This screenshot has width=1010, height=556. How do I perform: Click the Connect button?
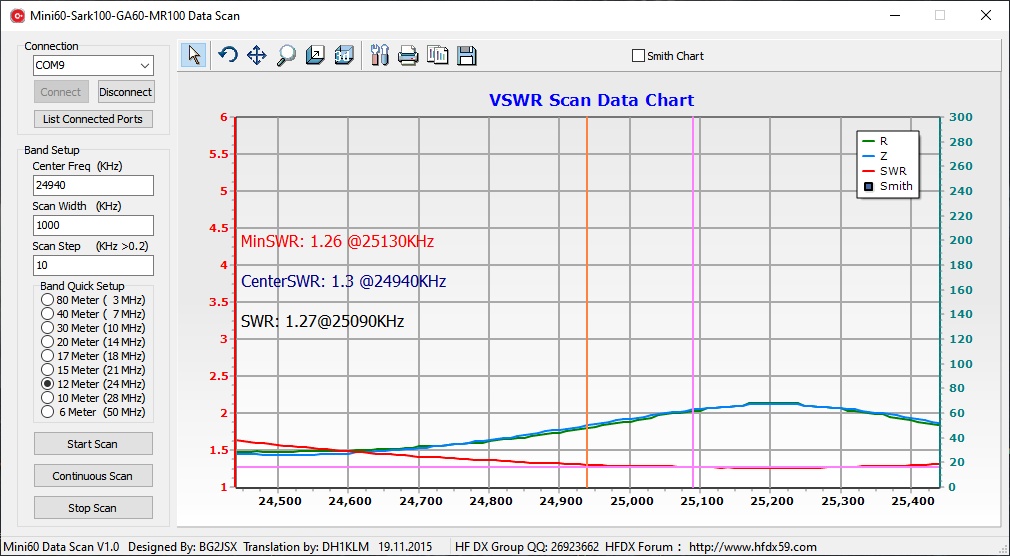coord(61,92)
